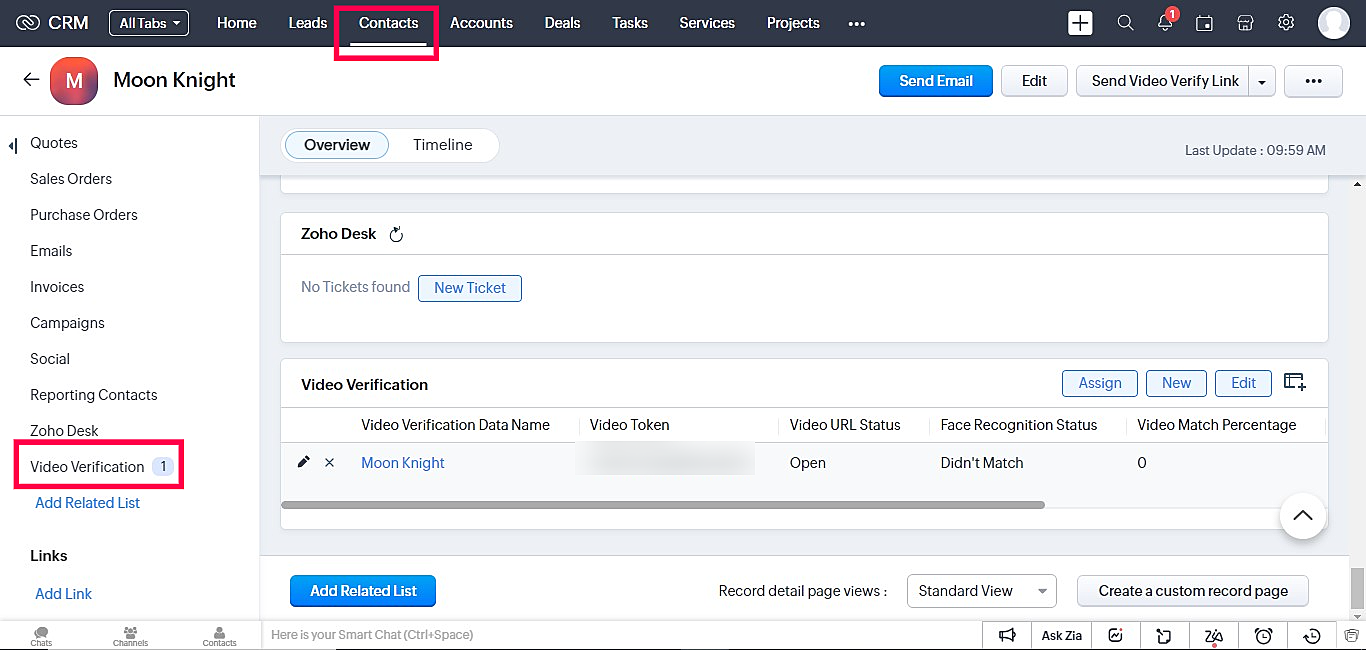Click the search magnifier icon in top bar
The height and width of the screenshot is (650, 1366).
pos(1125,23)
